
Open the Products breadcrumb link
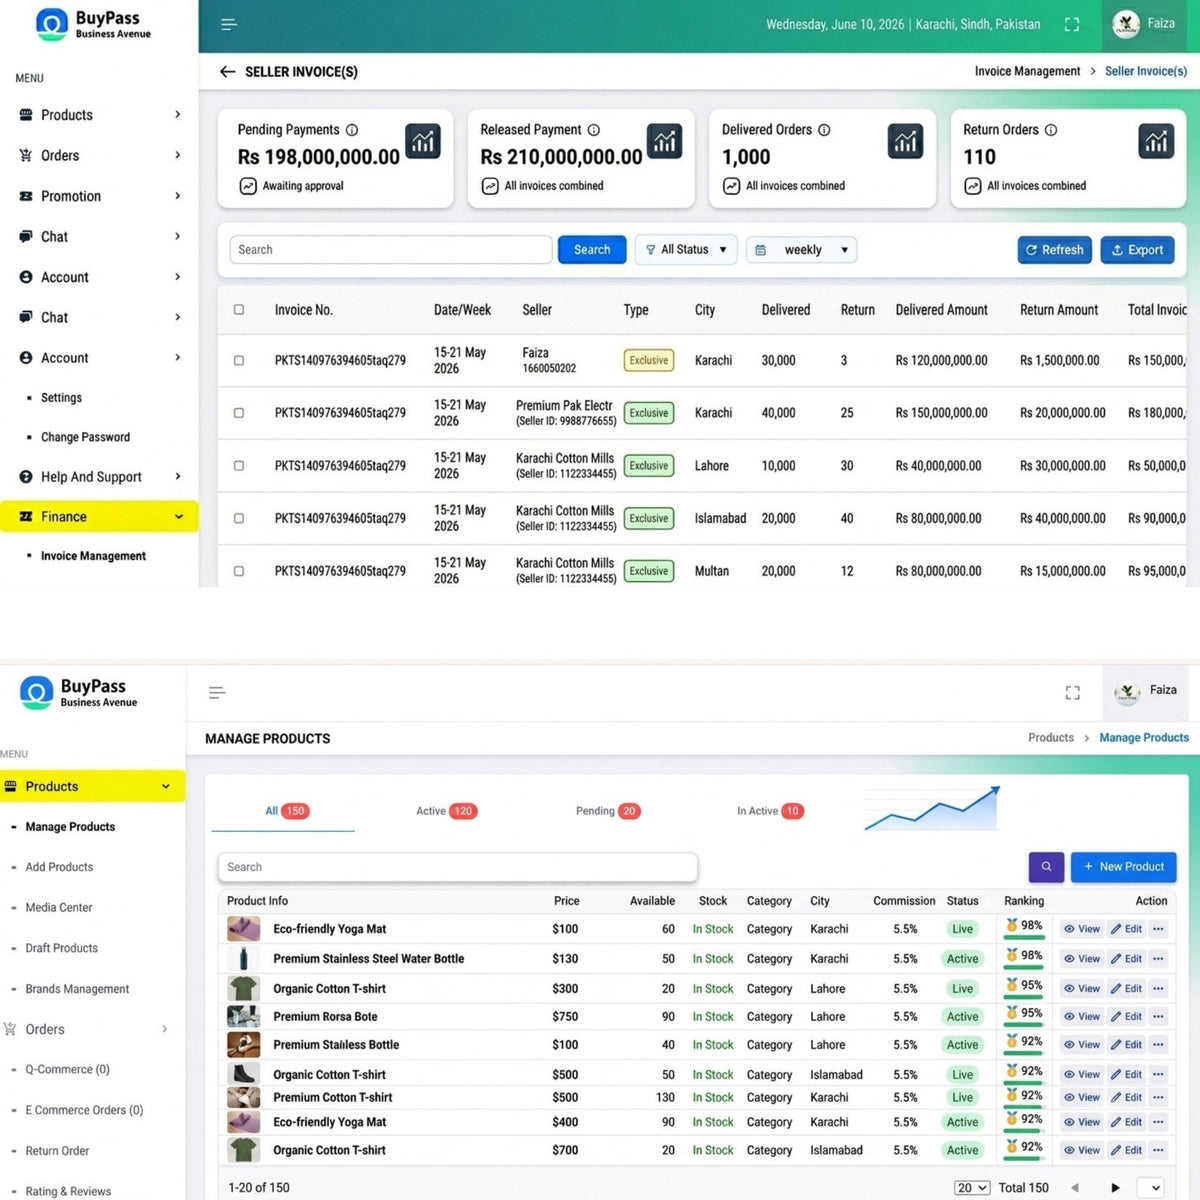point(1051,738)
